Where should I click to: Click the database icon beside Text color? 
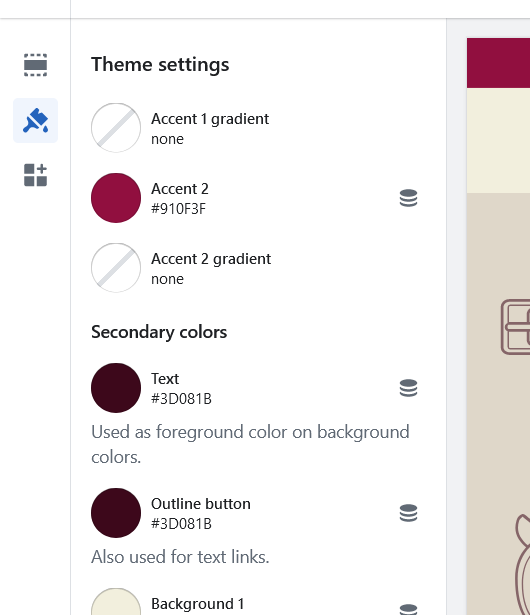408,388
